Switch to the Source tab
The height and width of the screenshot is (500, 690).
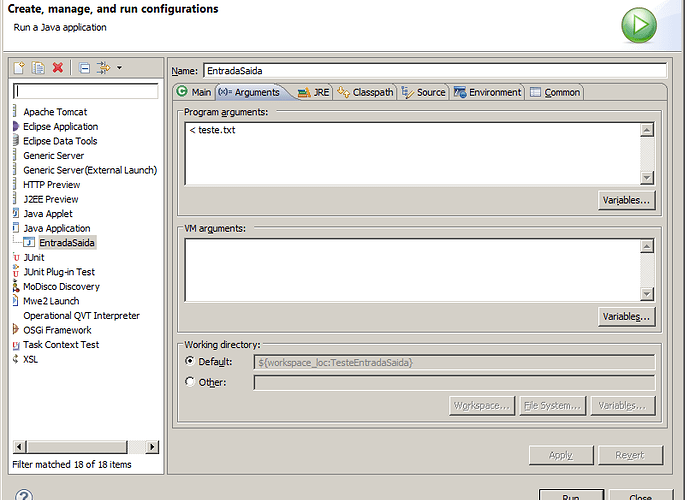tap(423, 92)
